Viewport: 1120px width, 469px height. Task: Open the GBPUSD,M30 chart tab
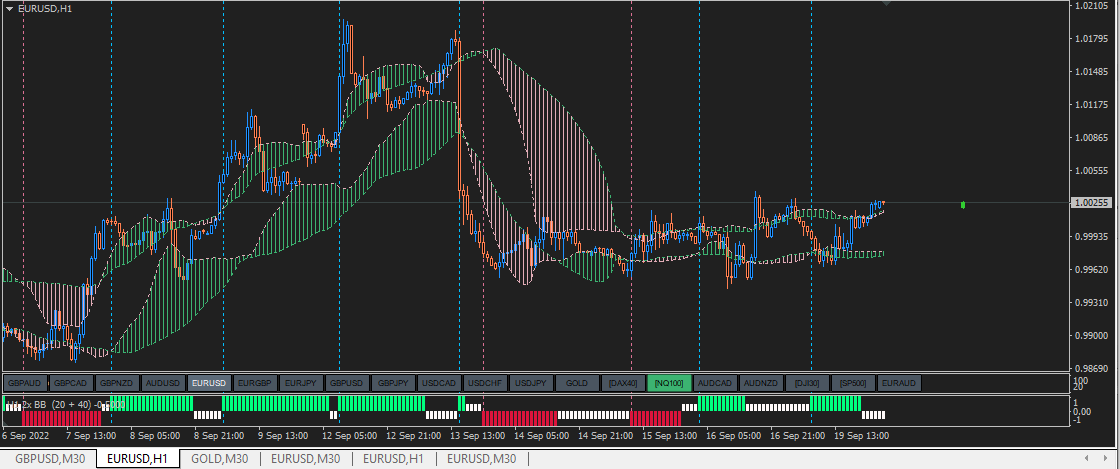49,459
